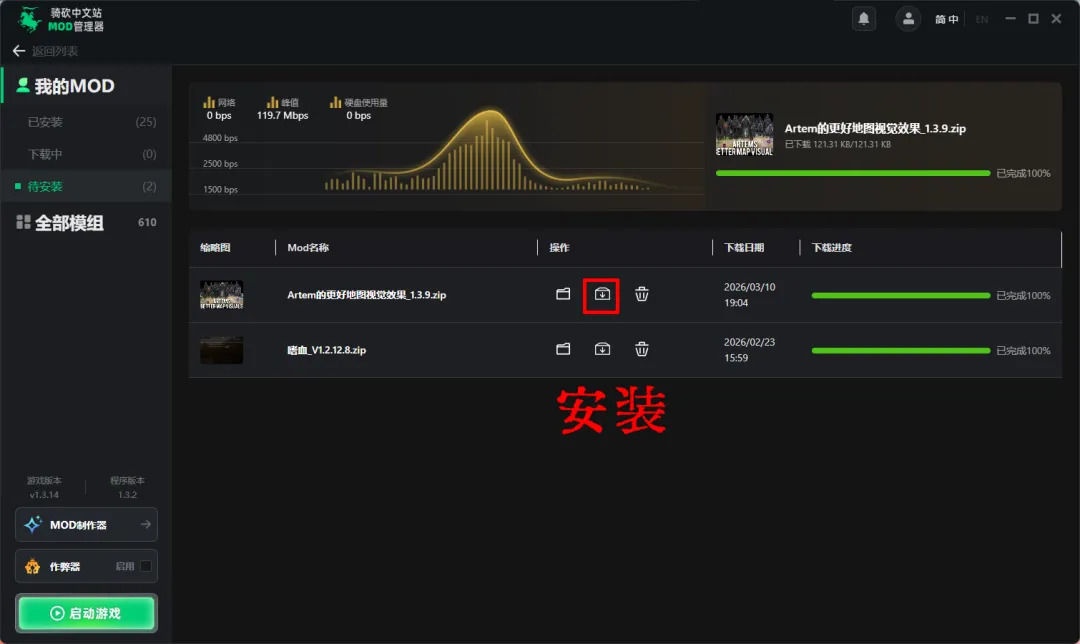Click the Artem mod thumbnail in list

pyautogui.click(x=221, y=295)
